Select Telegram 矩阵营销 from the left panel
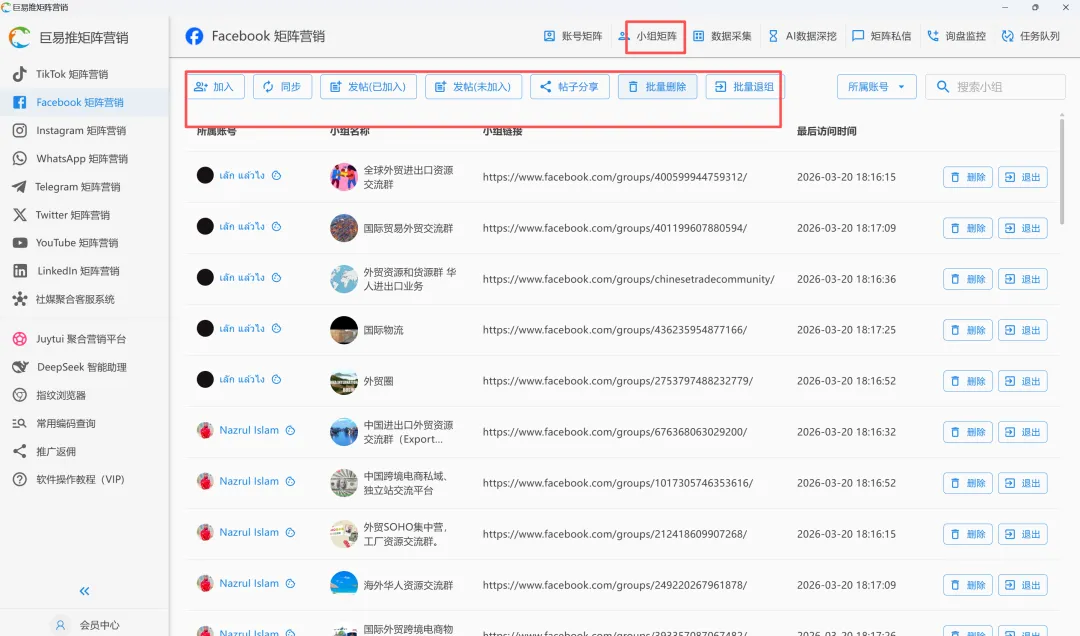Viewport: 1080px width, 636px height. point(82,186)
